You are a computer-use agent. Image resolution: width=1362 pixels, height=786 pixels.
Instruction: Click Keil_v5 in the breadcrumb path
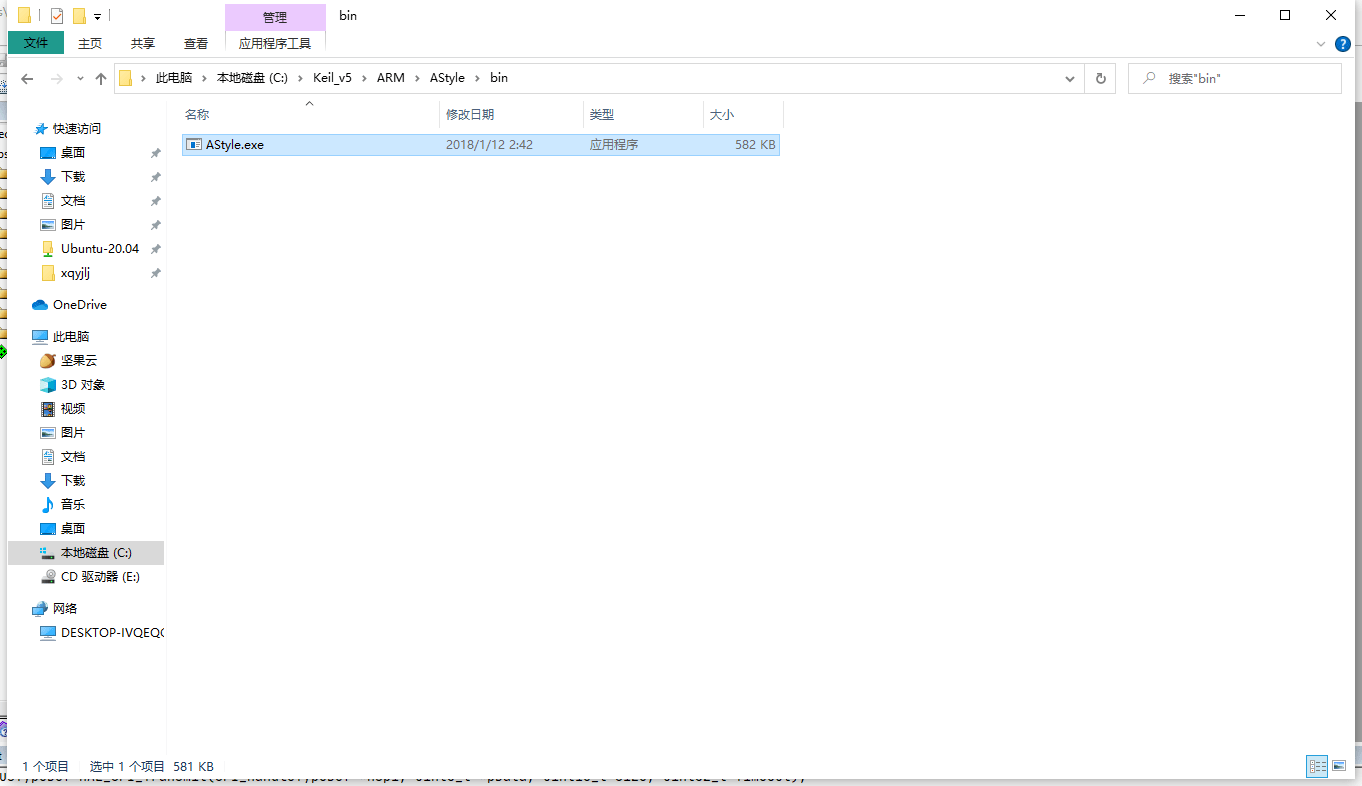click(x=332, y=78)
